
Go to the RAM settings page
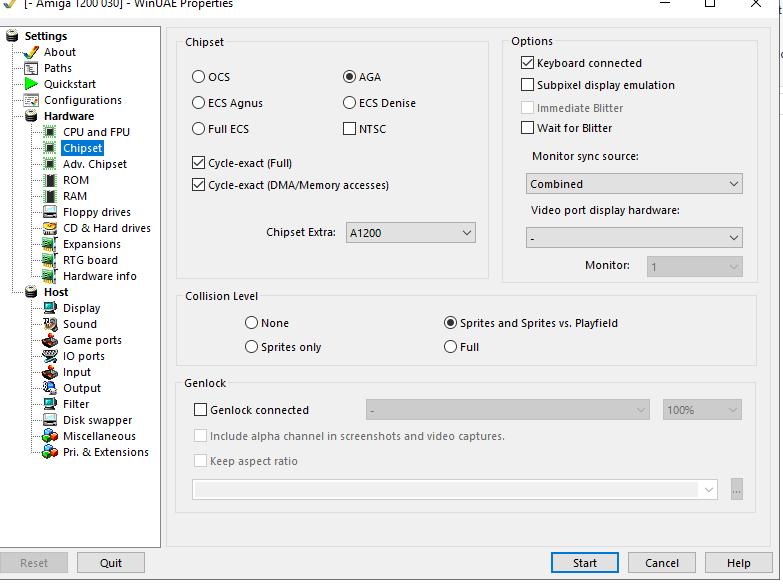[75, 196]
